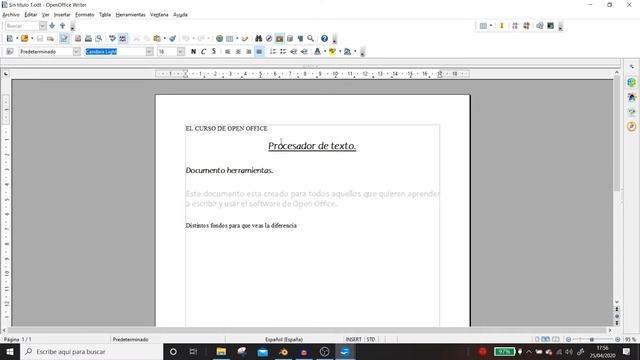This screenshot has width=640, height=360.
Task: Click INSERT mode in status bar
Action: [x=353, y=339]
